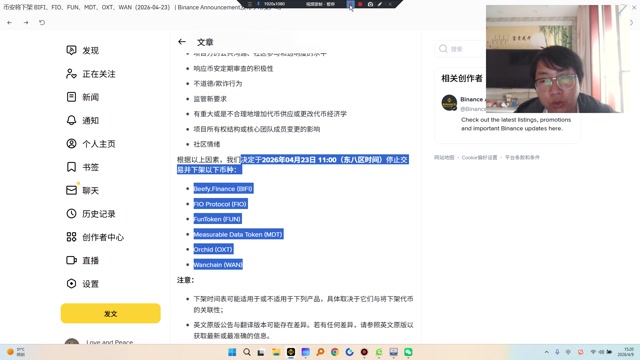Reload the page with the refresh icon

coord(42,22)
